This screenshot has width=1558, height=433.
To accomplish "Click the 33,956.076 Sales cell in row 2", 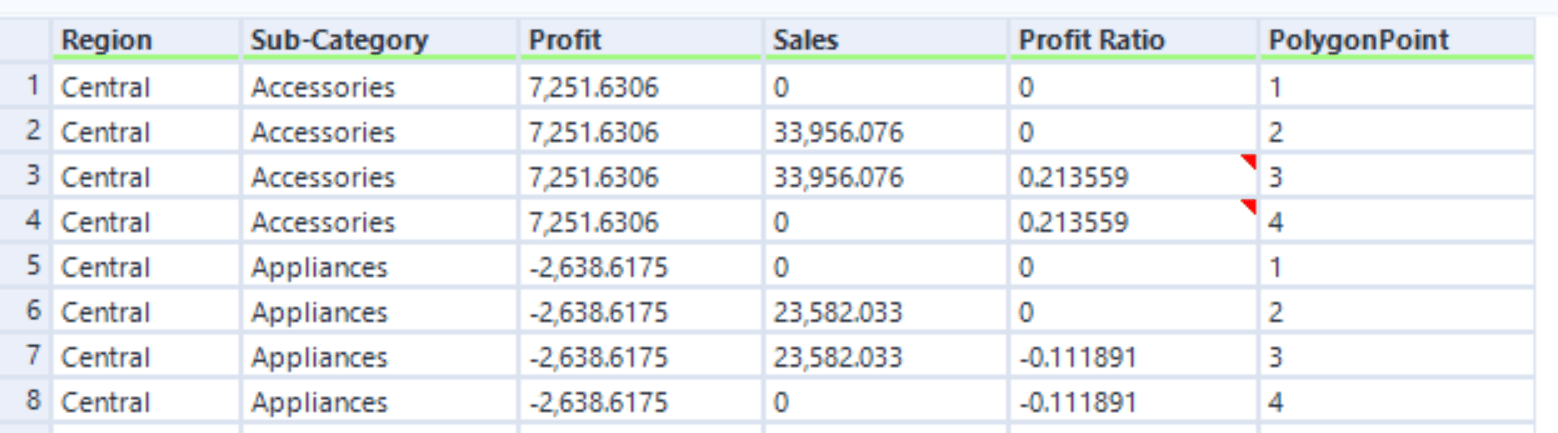I will 886,132.
